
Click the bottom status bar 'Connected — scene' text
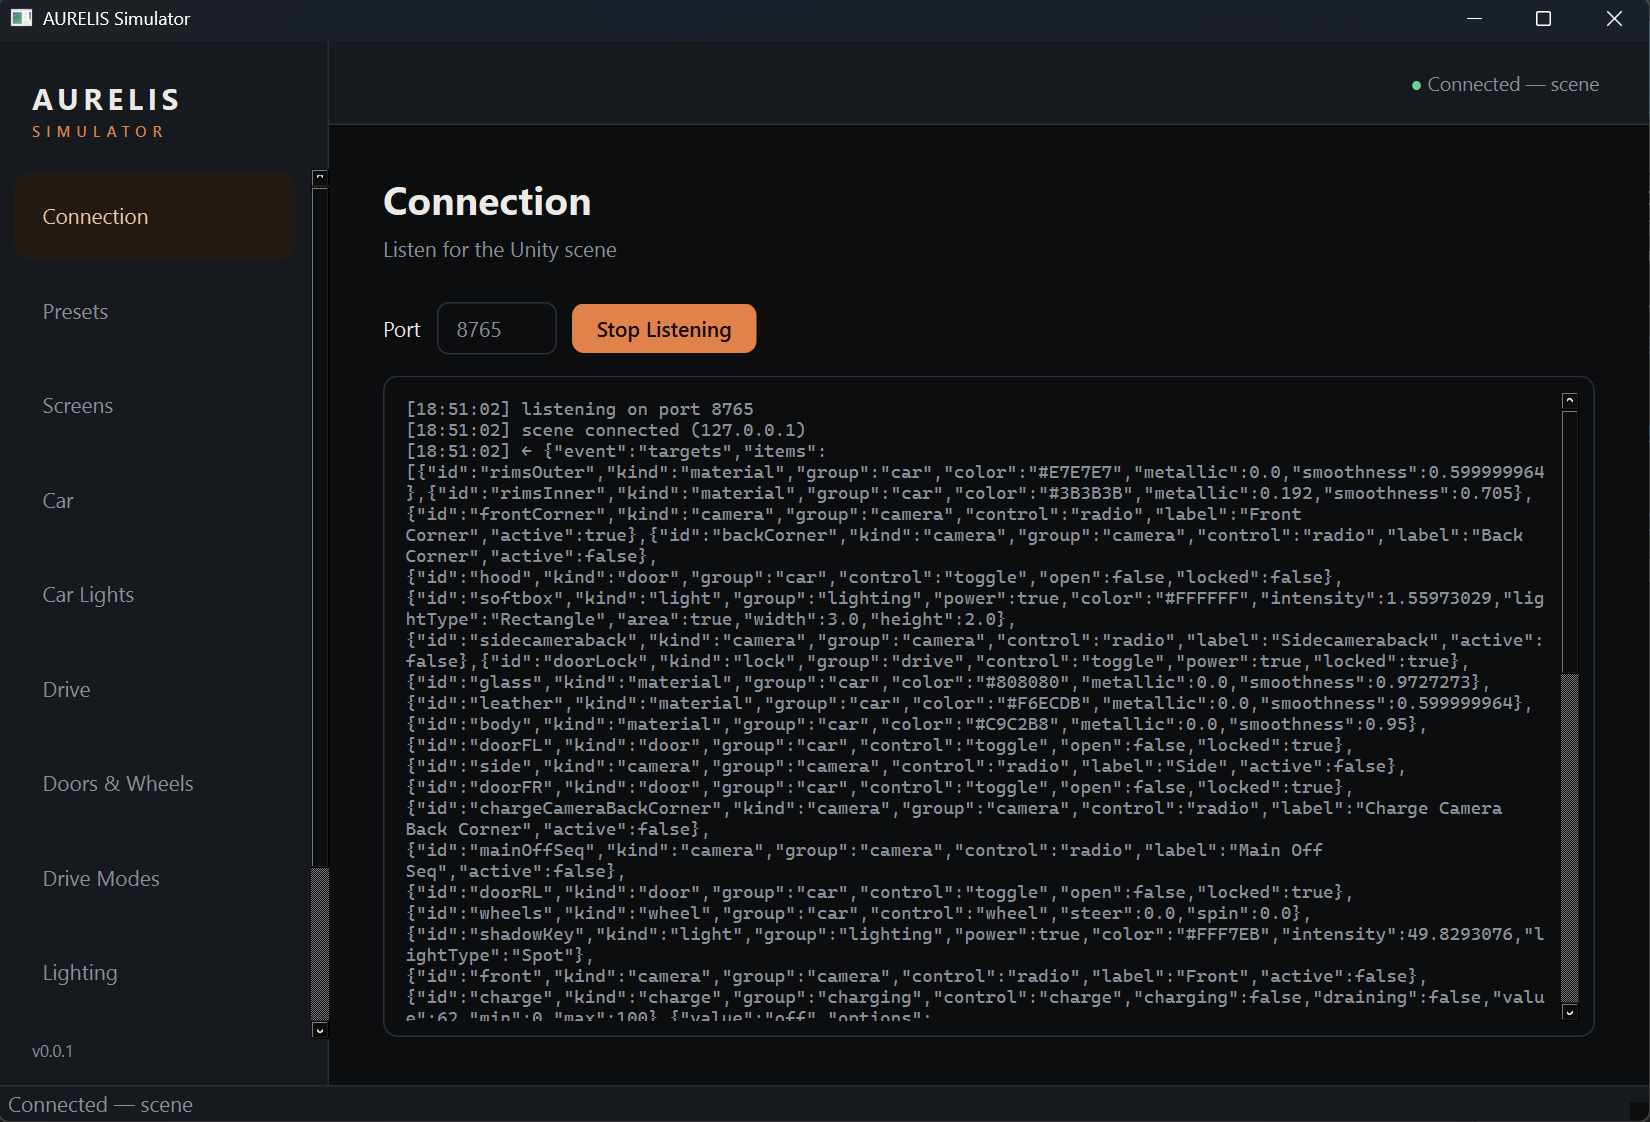click(x=100, y=1104)
